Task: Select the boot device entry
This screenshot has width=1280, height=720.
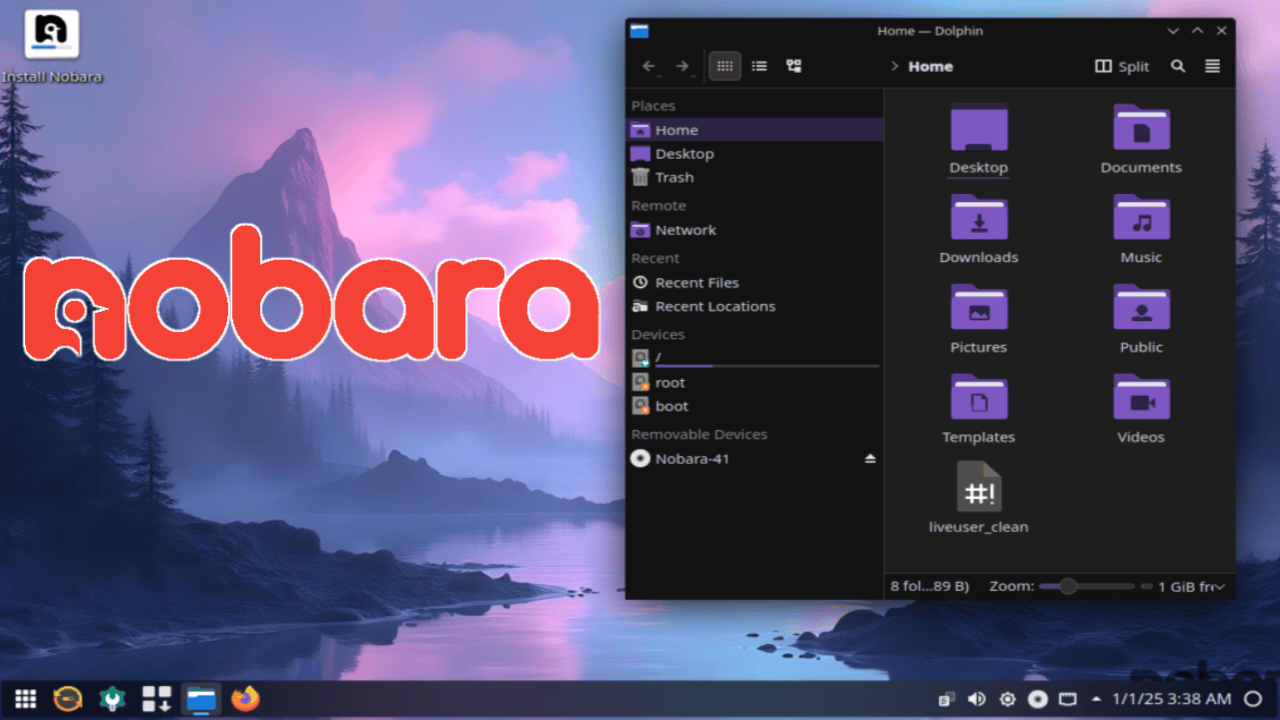Action: 755,406
